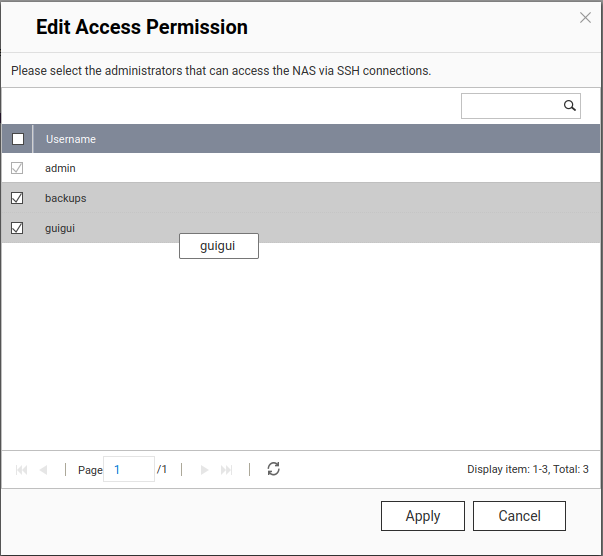603x556 pixels.
Task: Sort by the Username column header
Action: pyautogui.click(x=71, y=139)
